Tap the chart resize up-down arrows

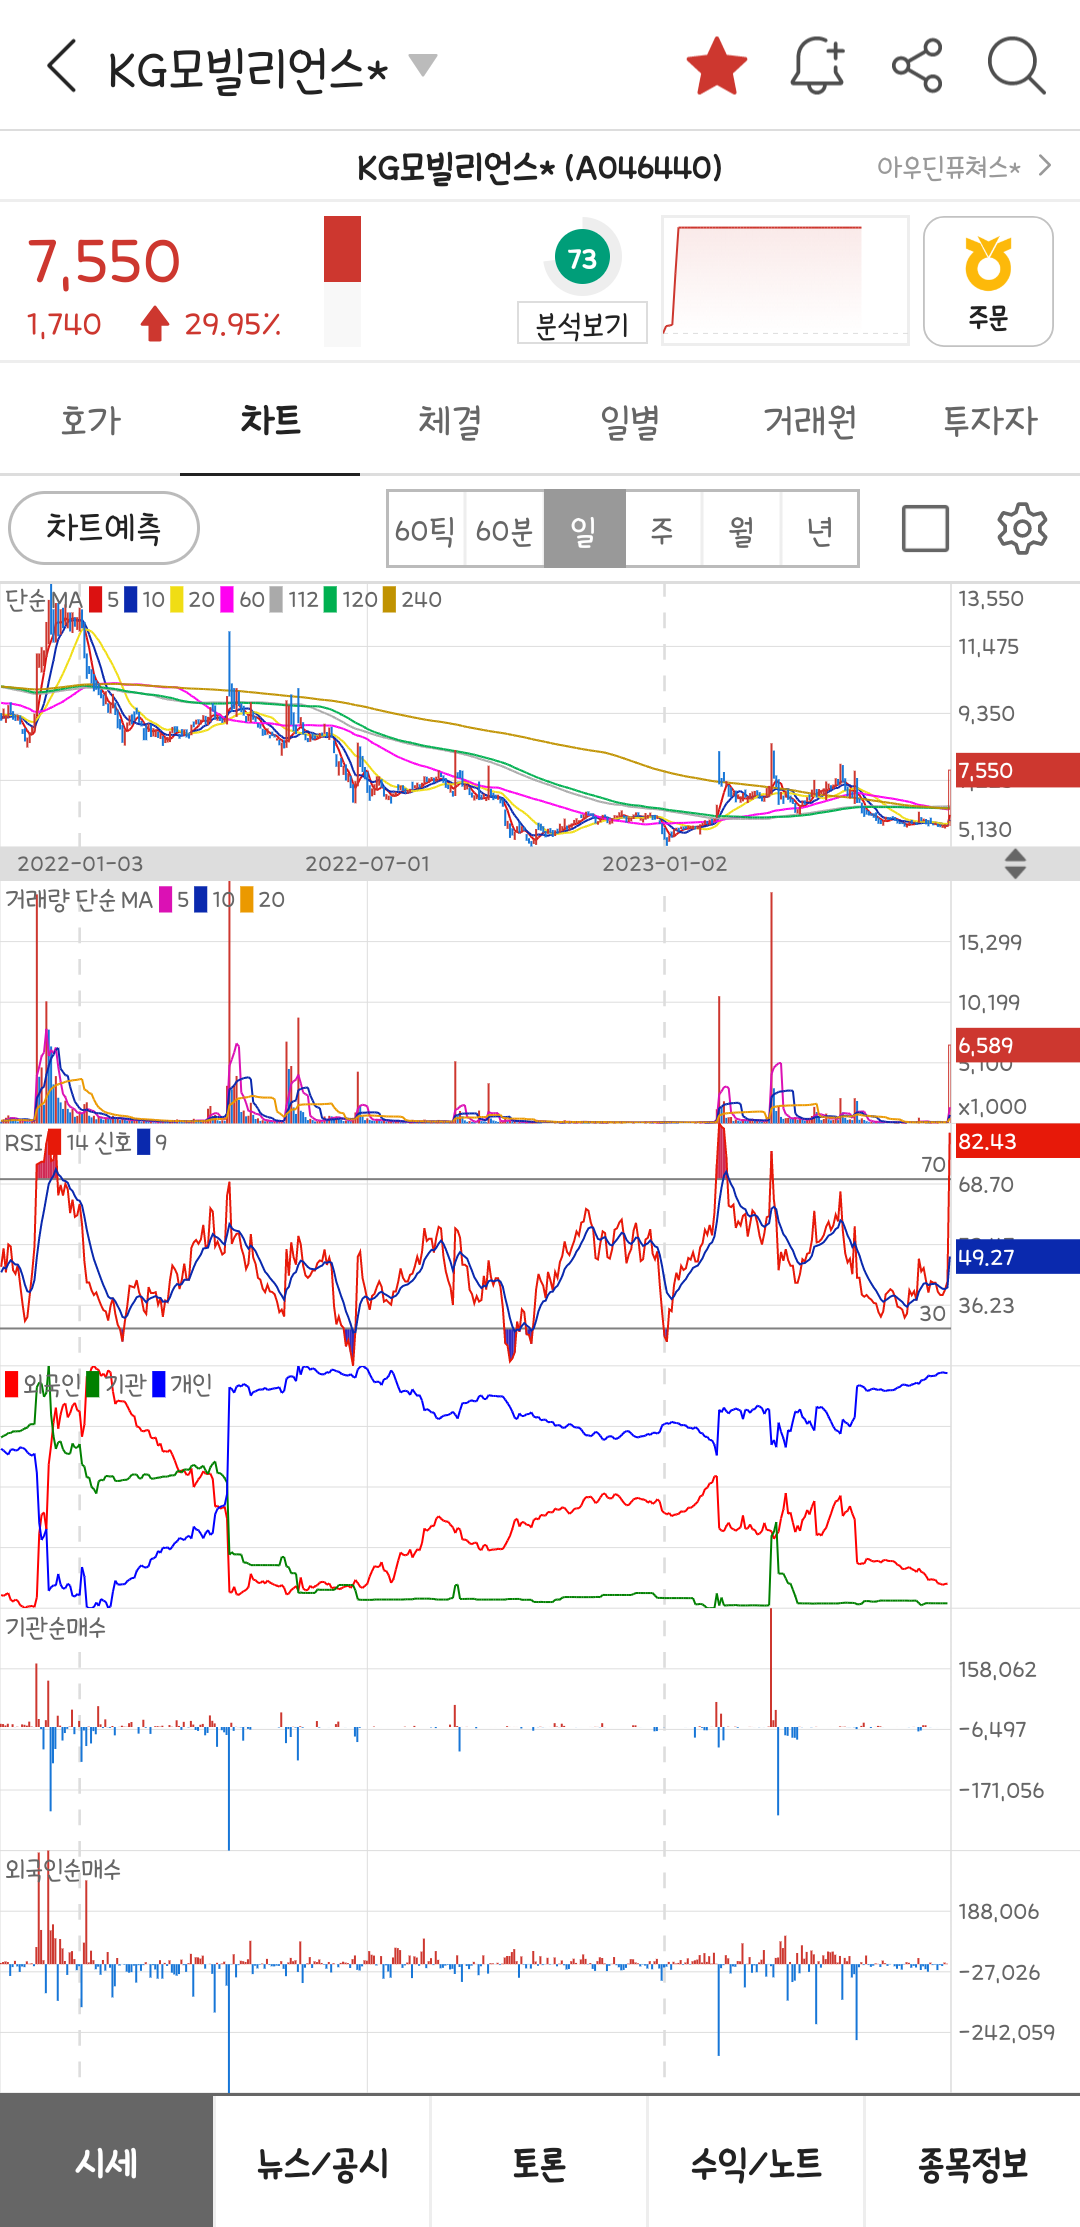[1015, 863]
